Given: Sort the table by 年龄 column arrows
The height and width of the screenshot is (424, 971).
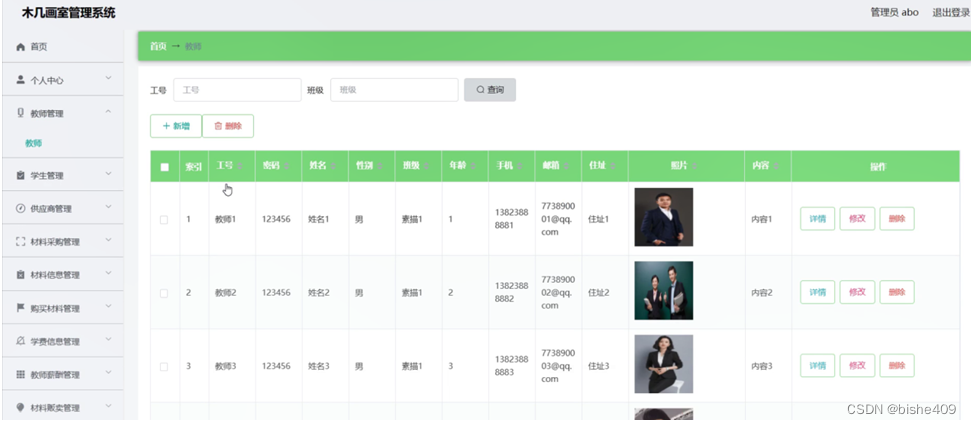Looking at the screenshot, I should [472, 166].
